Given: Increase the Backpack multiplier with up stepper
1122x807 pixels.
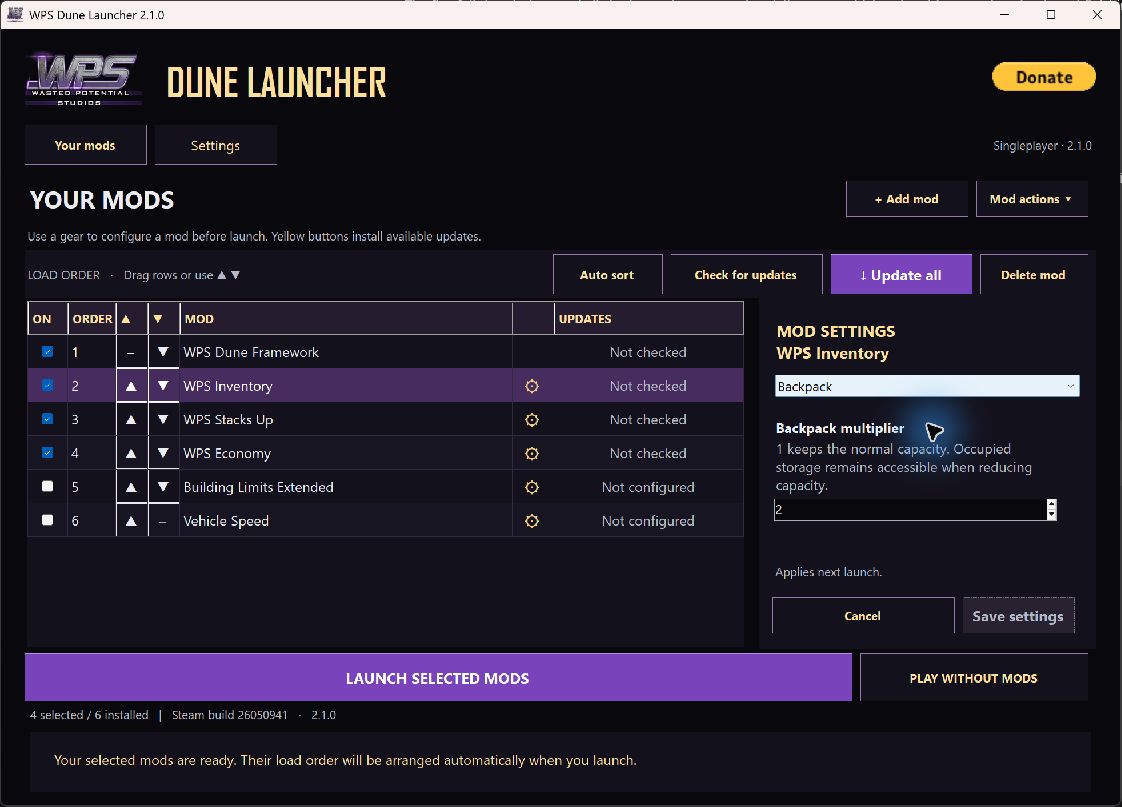Looking at the screenshot, I should coord(1051,504).
